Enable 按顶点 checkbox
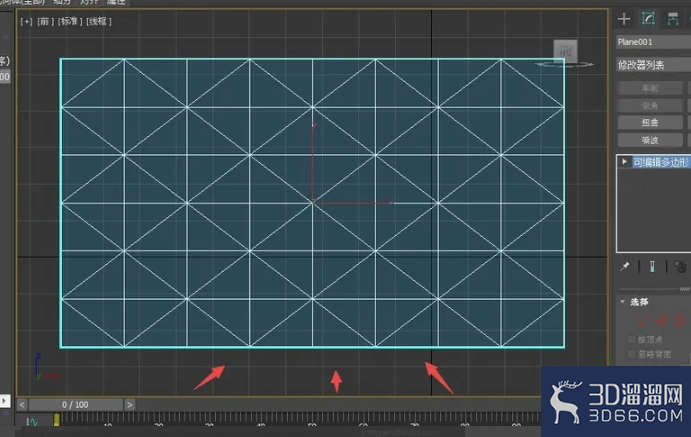 (x=632, y=339)
